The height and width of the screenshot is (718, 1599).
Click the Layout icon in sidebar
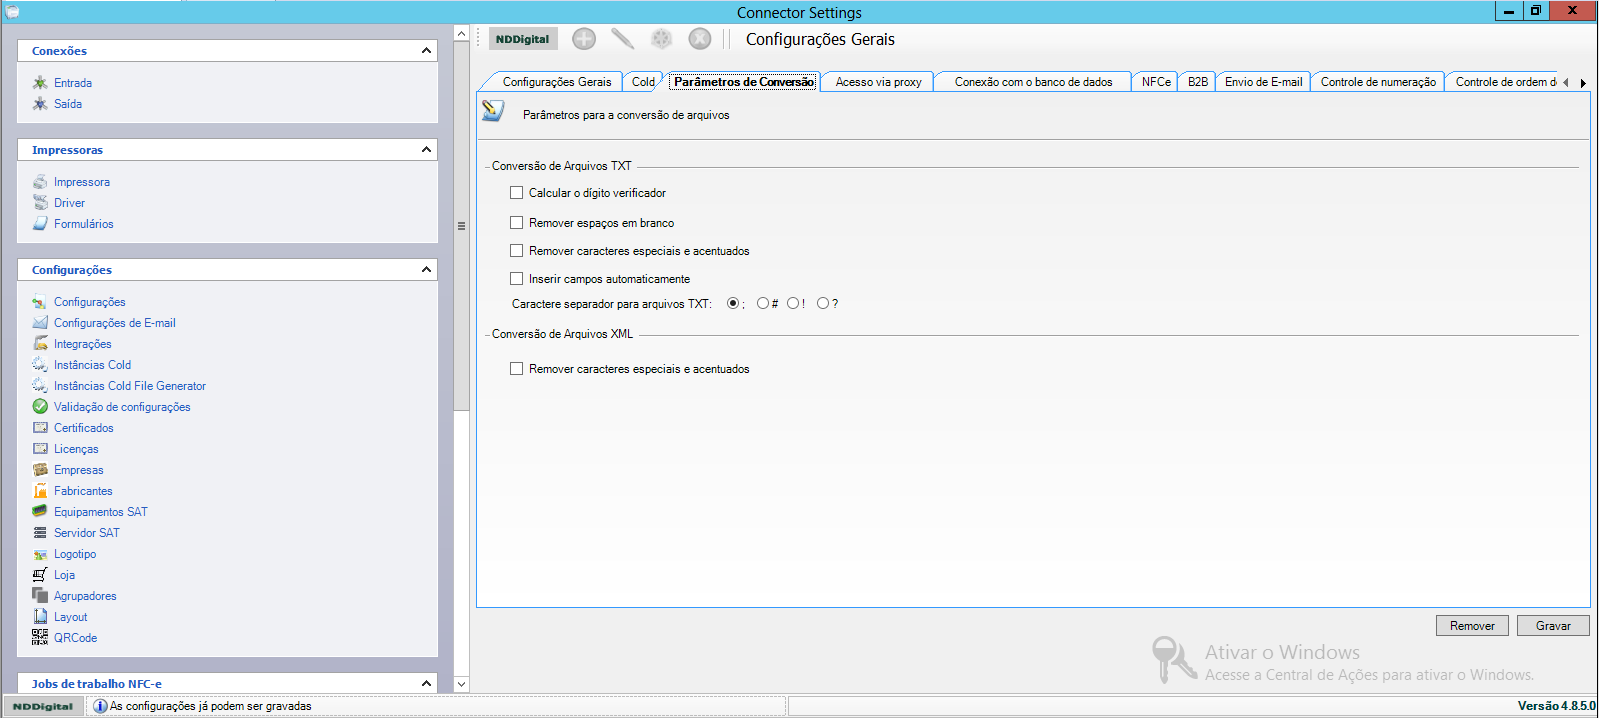[x=40, y=617]
